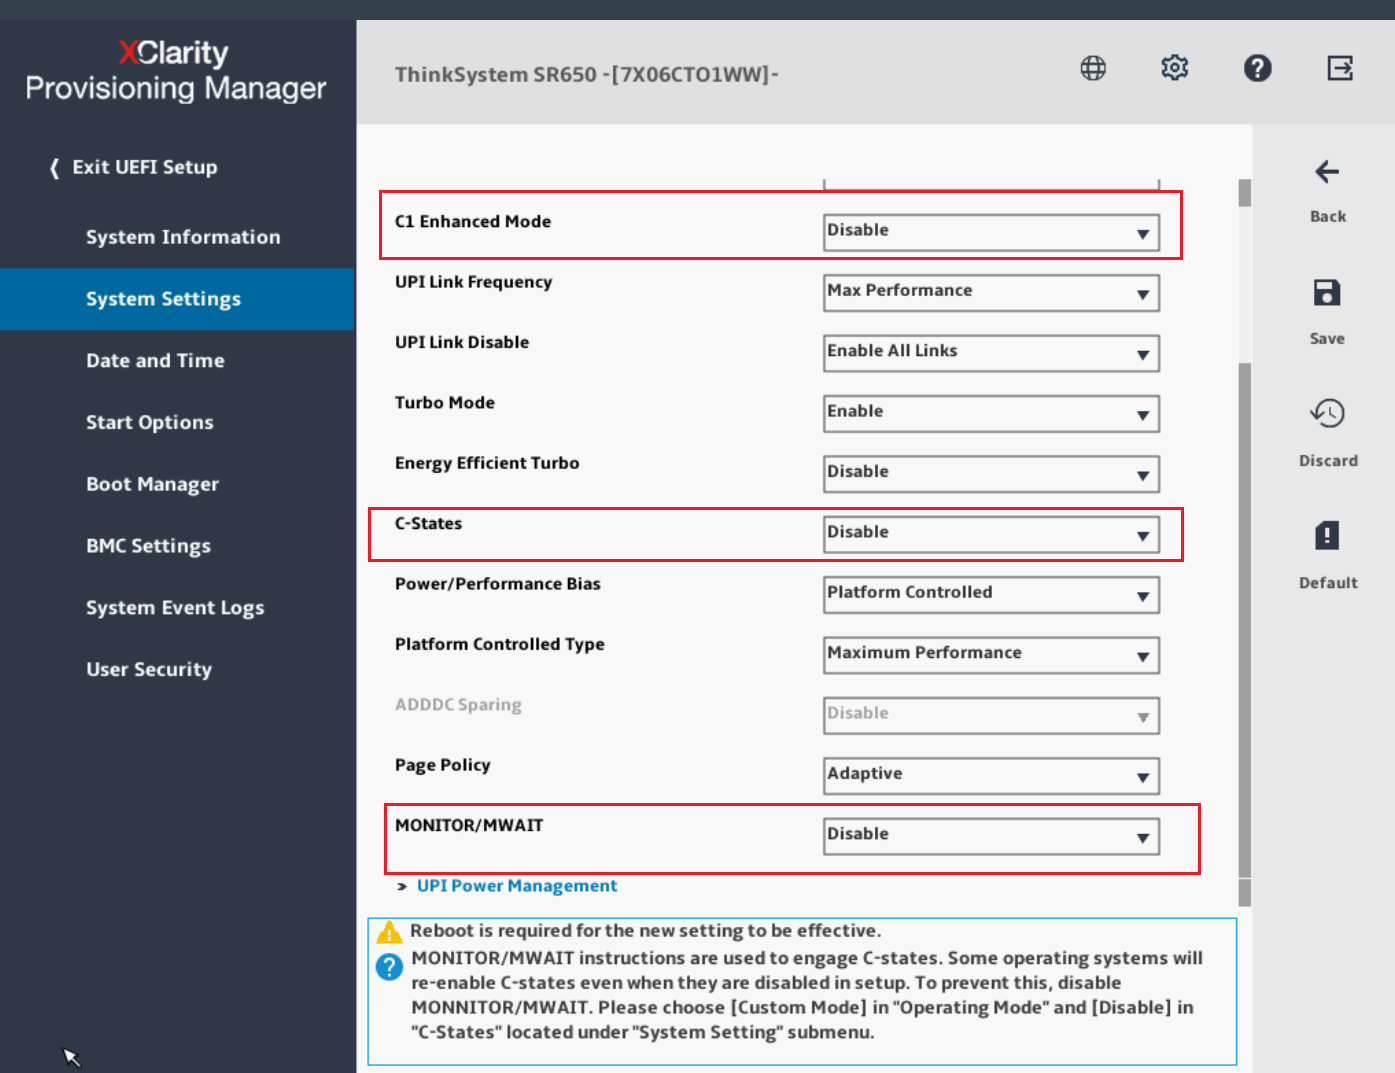1395x1073 pixels.
Task: Click the vertical scrollbar thumb
Action: 1245,620
